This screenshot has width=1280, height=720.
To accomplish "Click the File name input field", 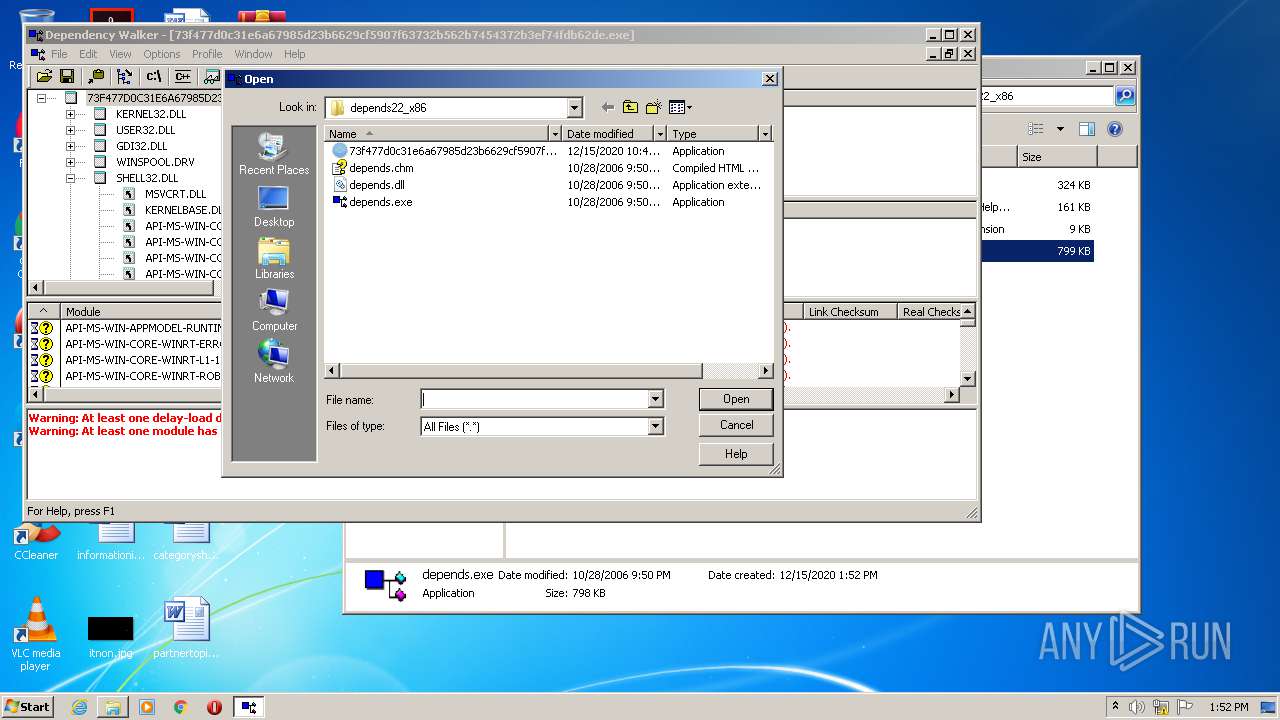I will (535, 399).
